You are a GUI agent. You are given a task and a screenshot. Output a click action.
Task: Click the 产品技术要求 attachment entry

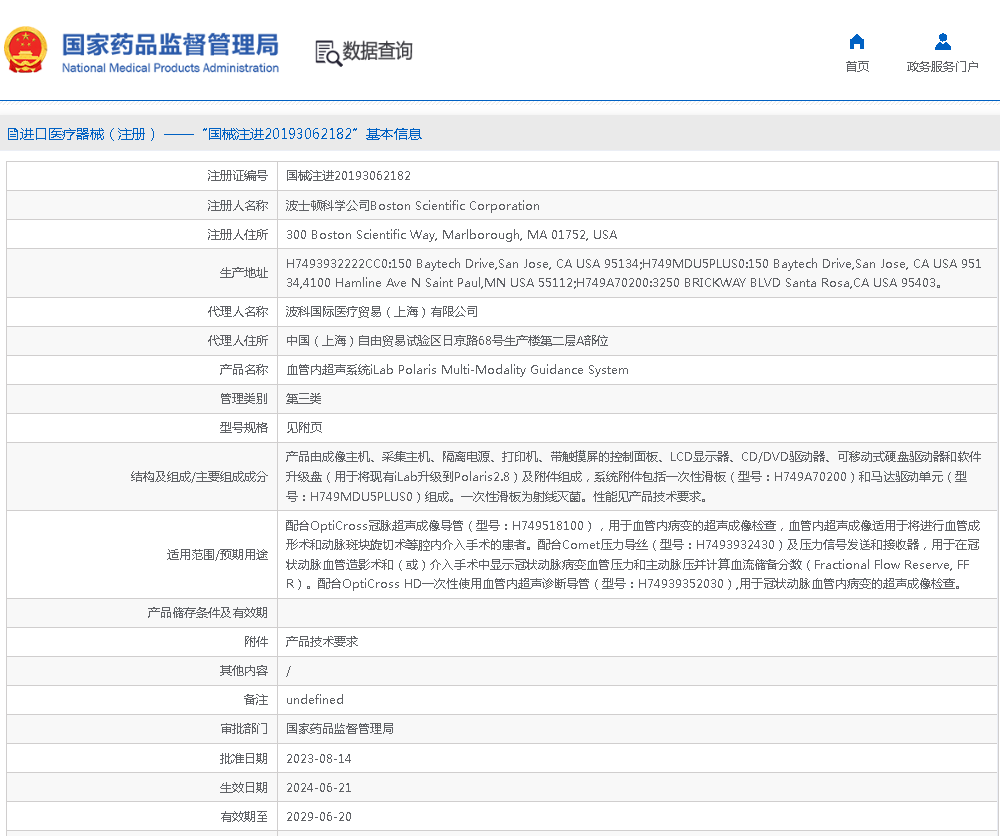322,642
